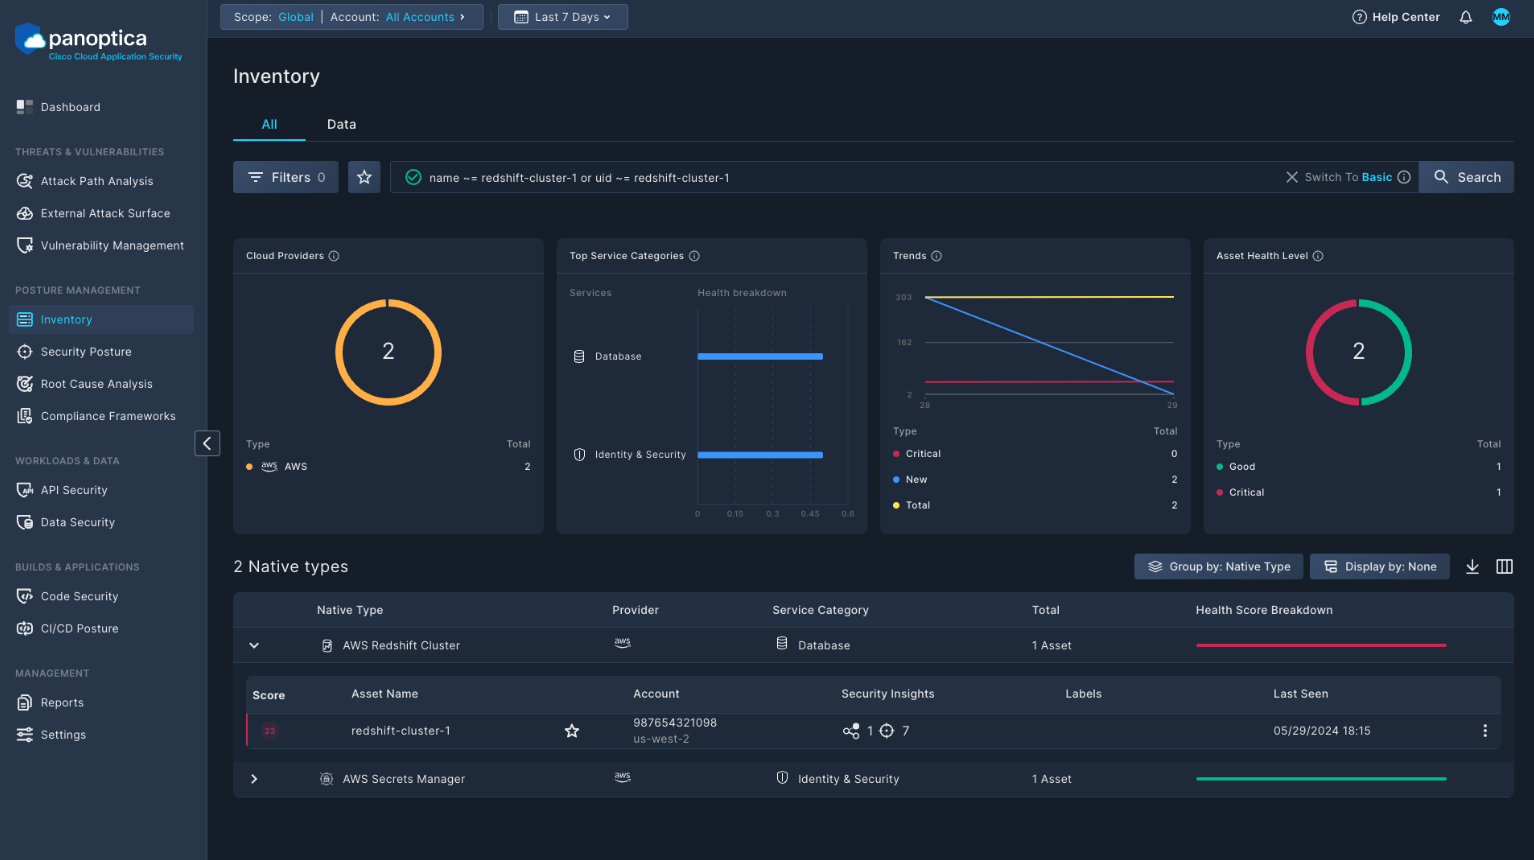Sort by the Score column header
The height and width of the screenshot is (860, 1534).
[269, 695]
